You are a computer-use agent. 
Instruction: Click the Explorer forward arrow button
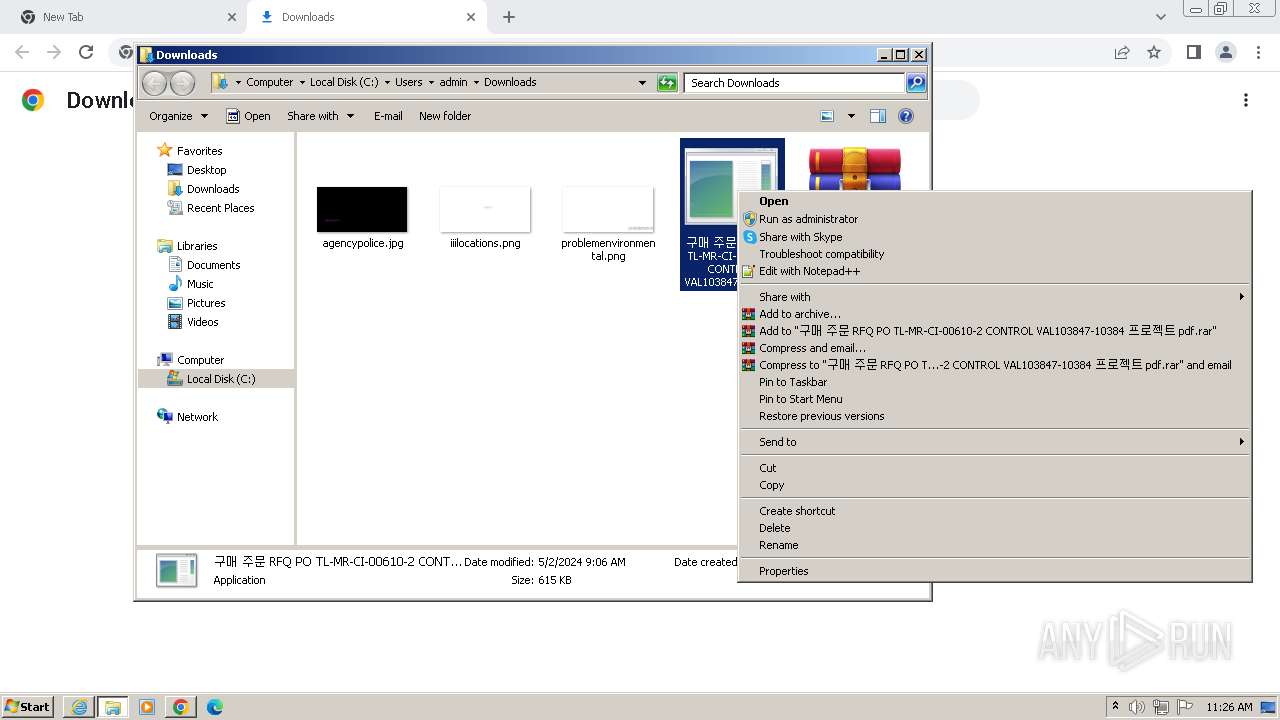pyautogui.click(x=182, y=83)
